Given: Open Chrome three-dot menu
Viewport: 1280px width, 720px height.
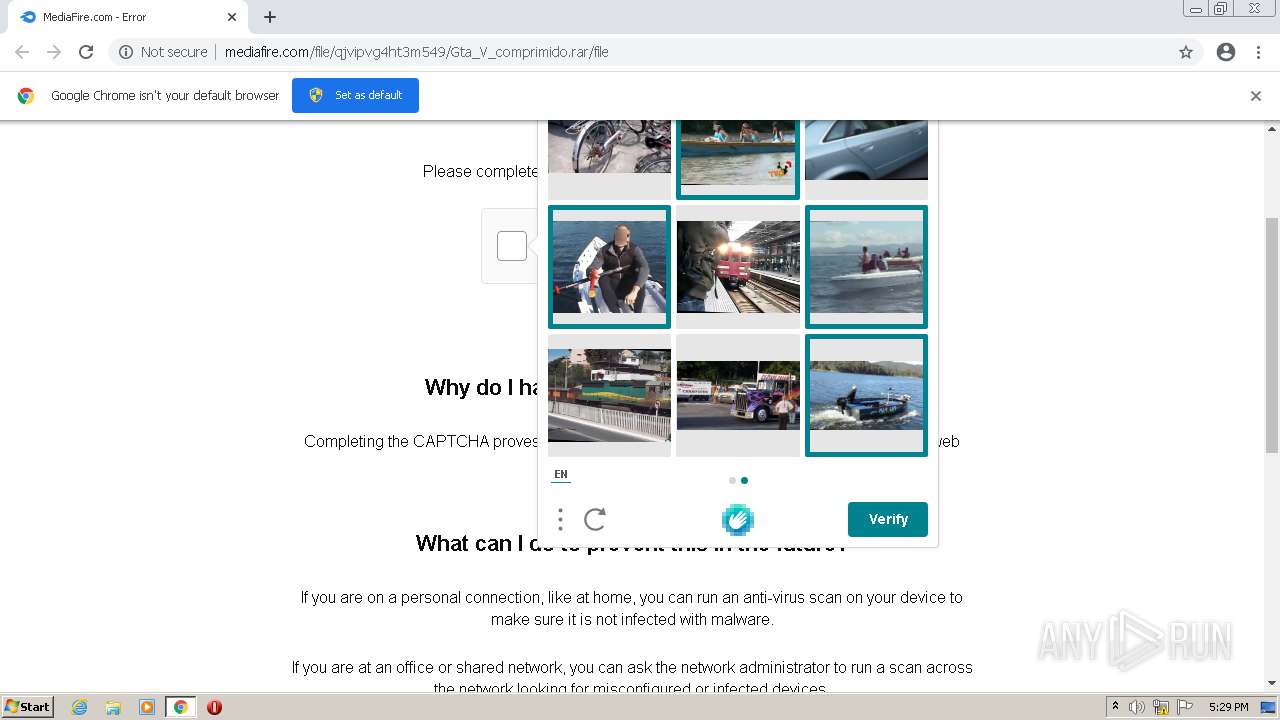Looking at the screenshot, I should click(1258, 52).
